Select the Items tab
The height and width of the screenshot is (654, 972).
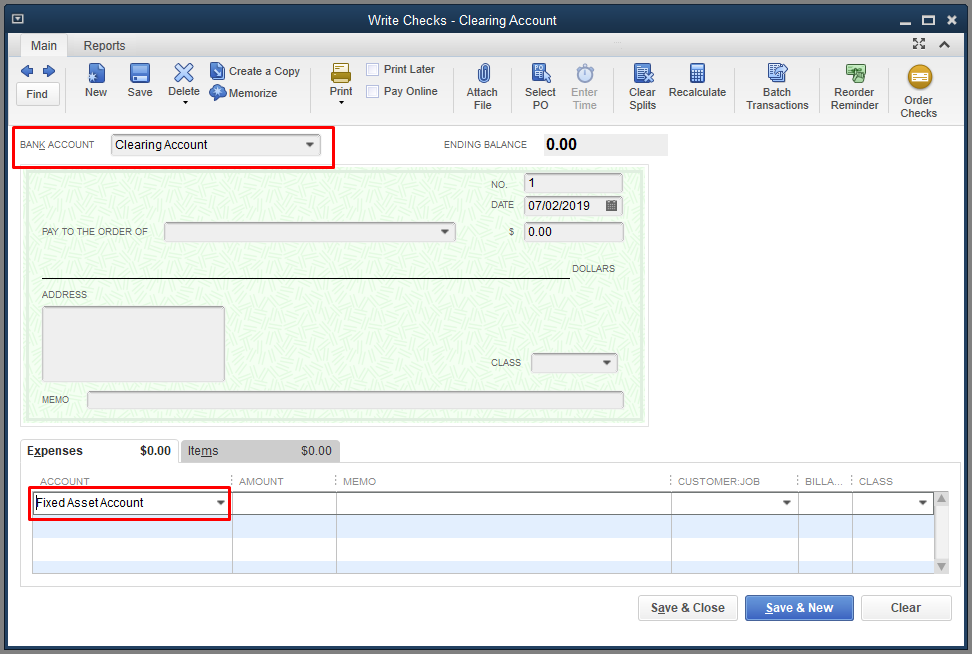tap(260, 451)
